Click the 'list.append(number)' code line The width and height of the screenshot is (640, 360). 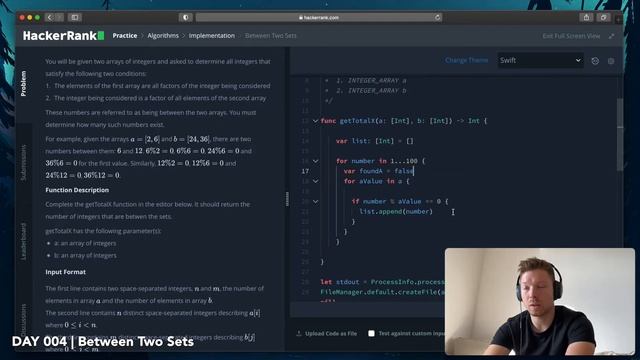(396, 211)
